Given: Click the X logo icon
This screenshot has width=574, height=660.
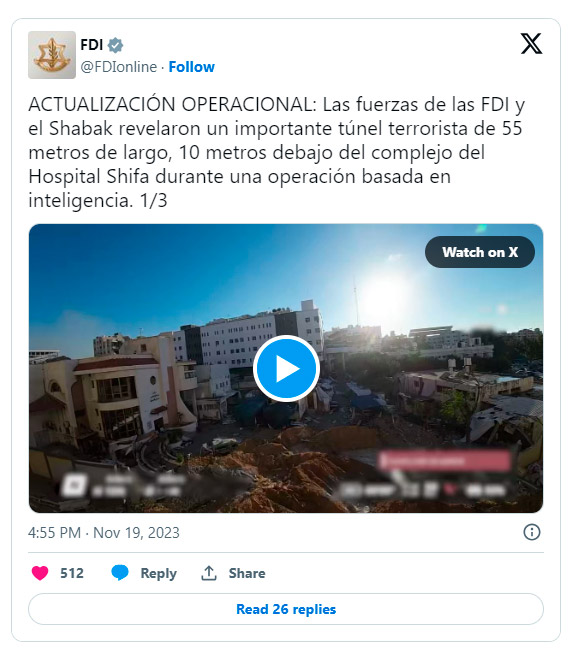Looking at the screenshot, I should [531, 44].
